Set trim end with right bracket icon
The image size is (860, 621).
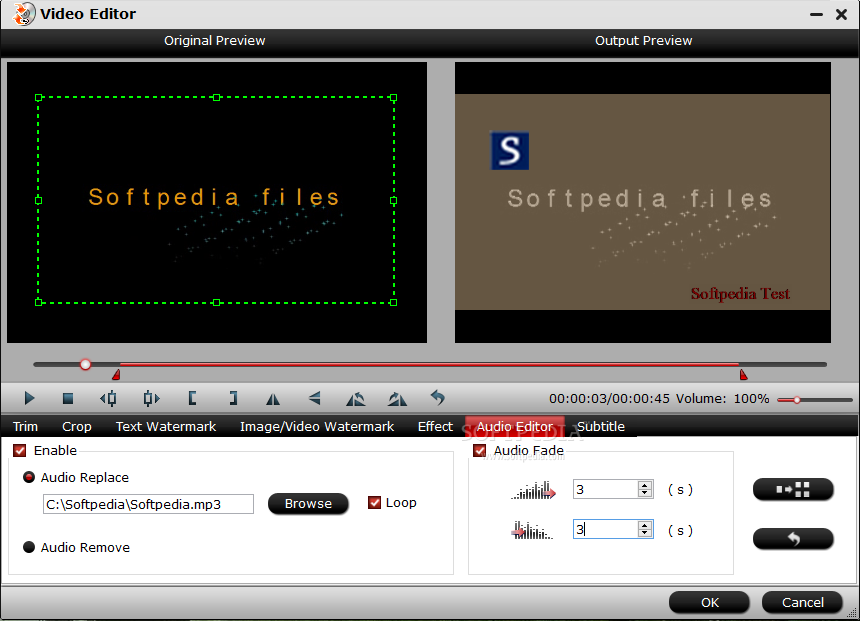pos(233,398)
